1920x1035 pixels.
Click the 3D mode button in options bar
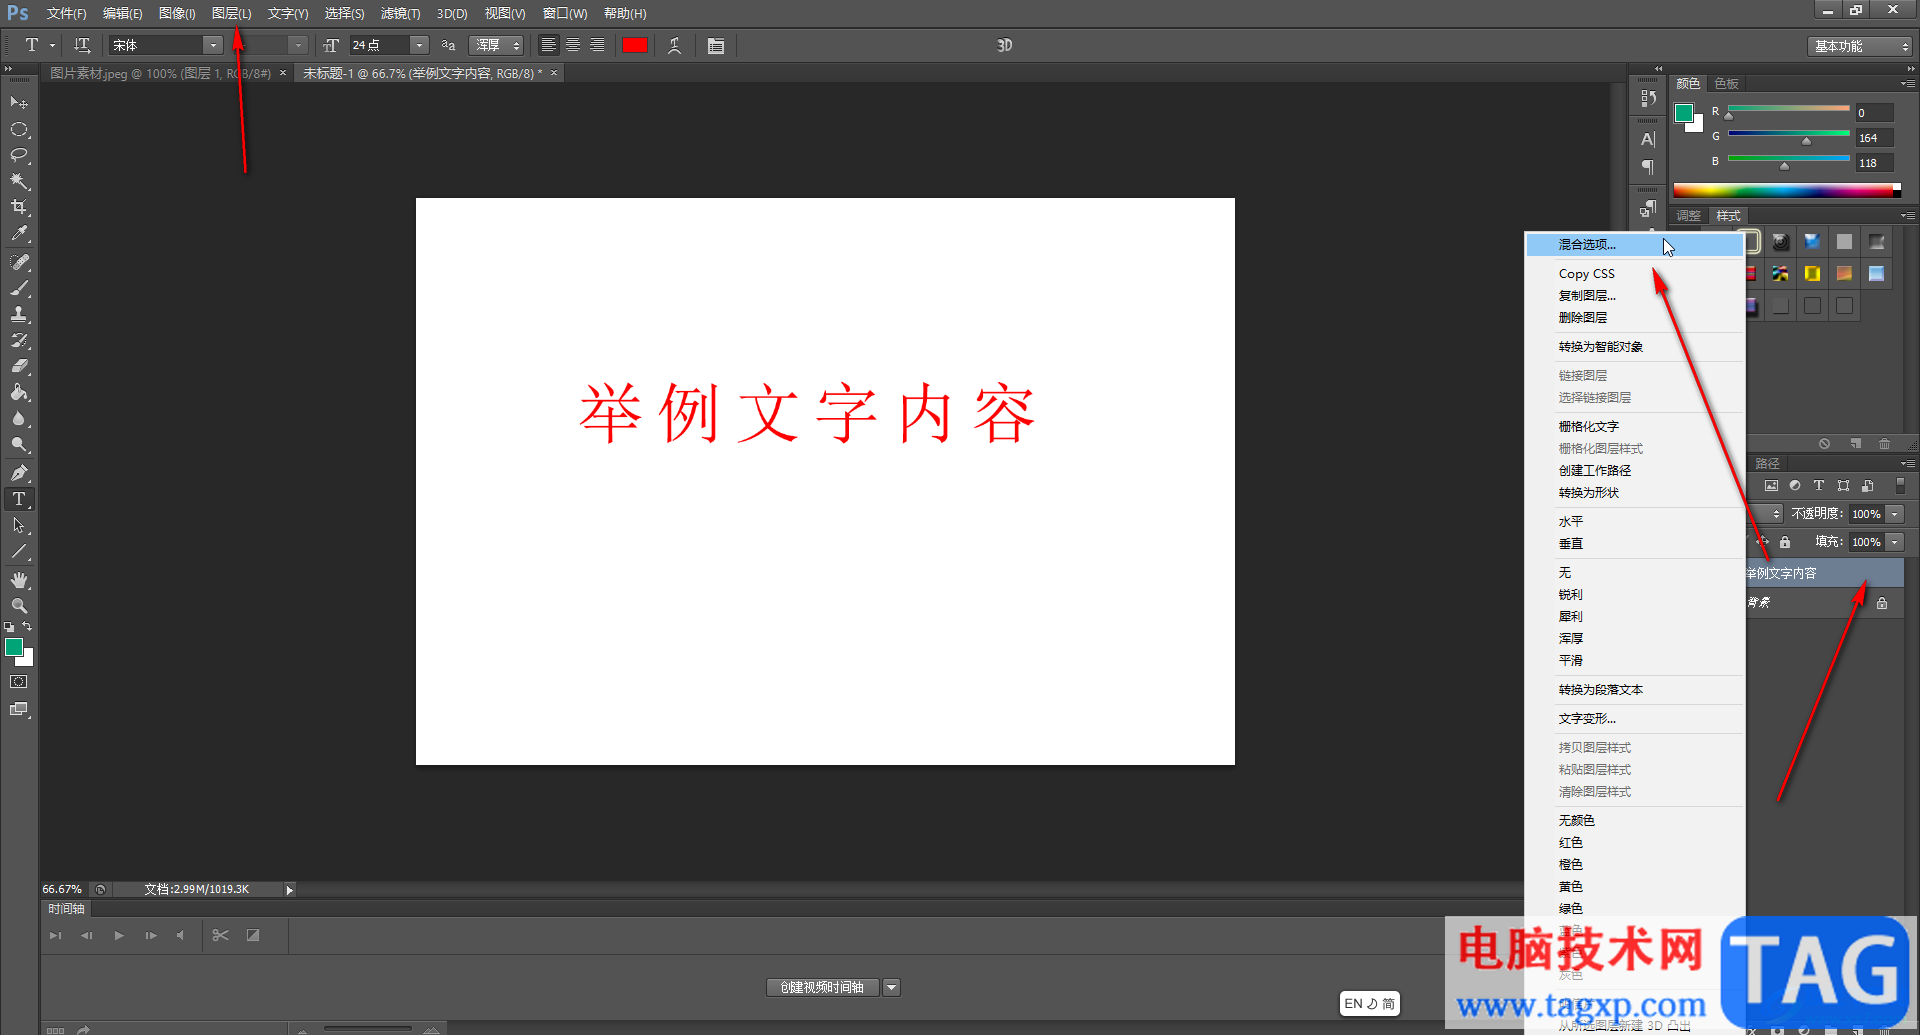click(1005, 45)
